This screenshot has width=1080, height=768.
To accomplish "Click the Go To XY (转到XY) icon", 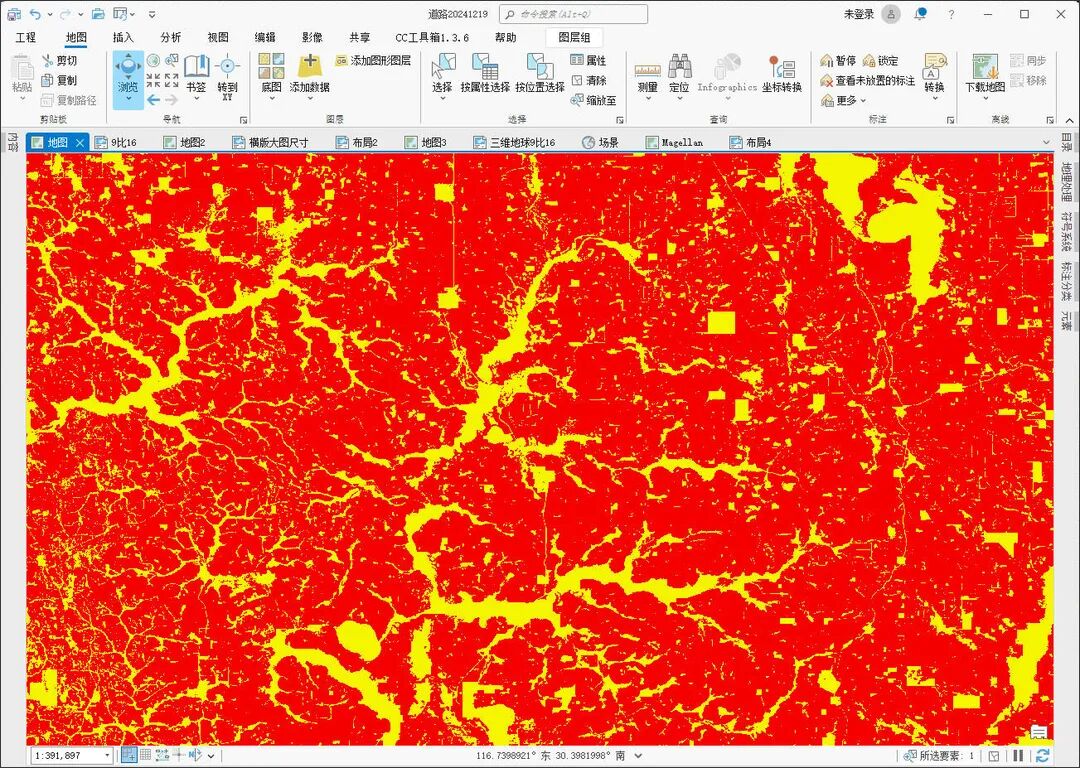I will tap(227, 78).
